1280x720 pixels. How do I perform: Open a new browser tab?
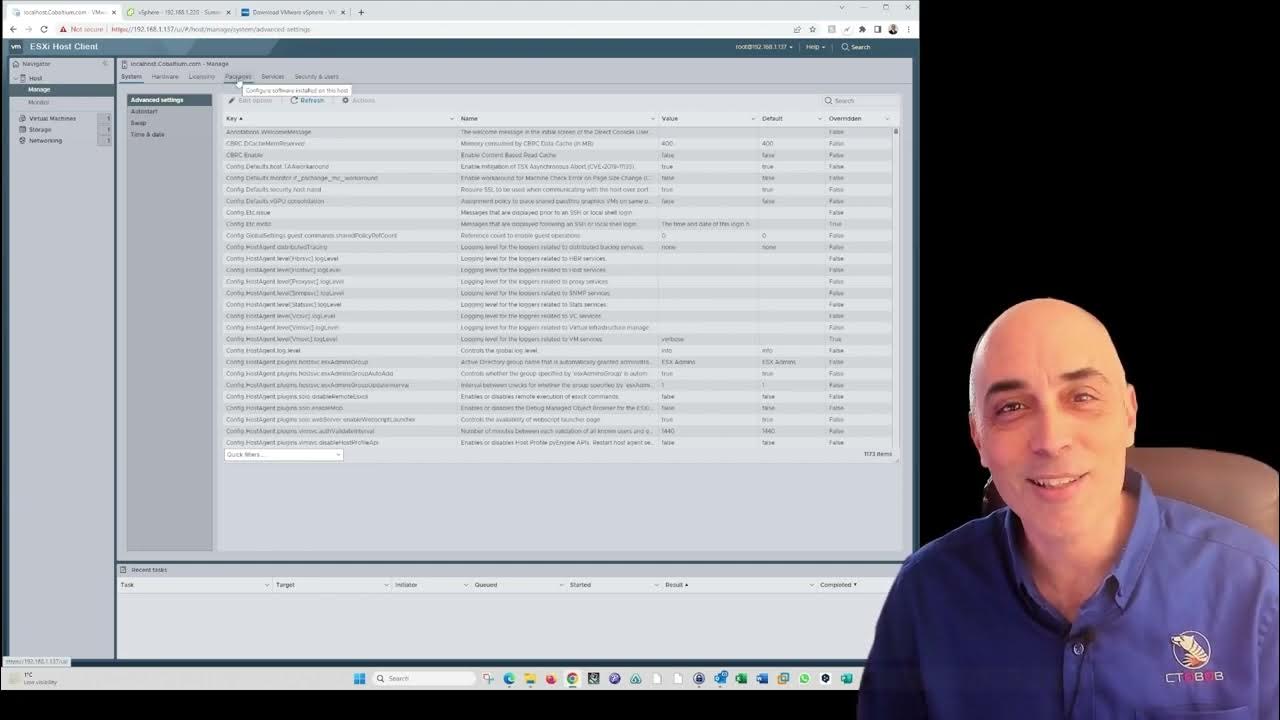tap(361, 12)
